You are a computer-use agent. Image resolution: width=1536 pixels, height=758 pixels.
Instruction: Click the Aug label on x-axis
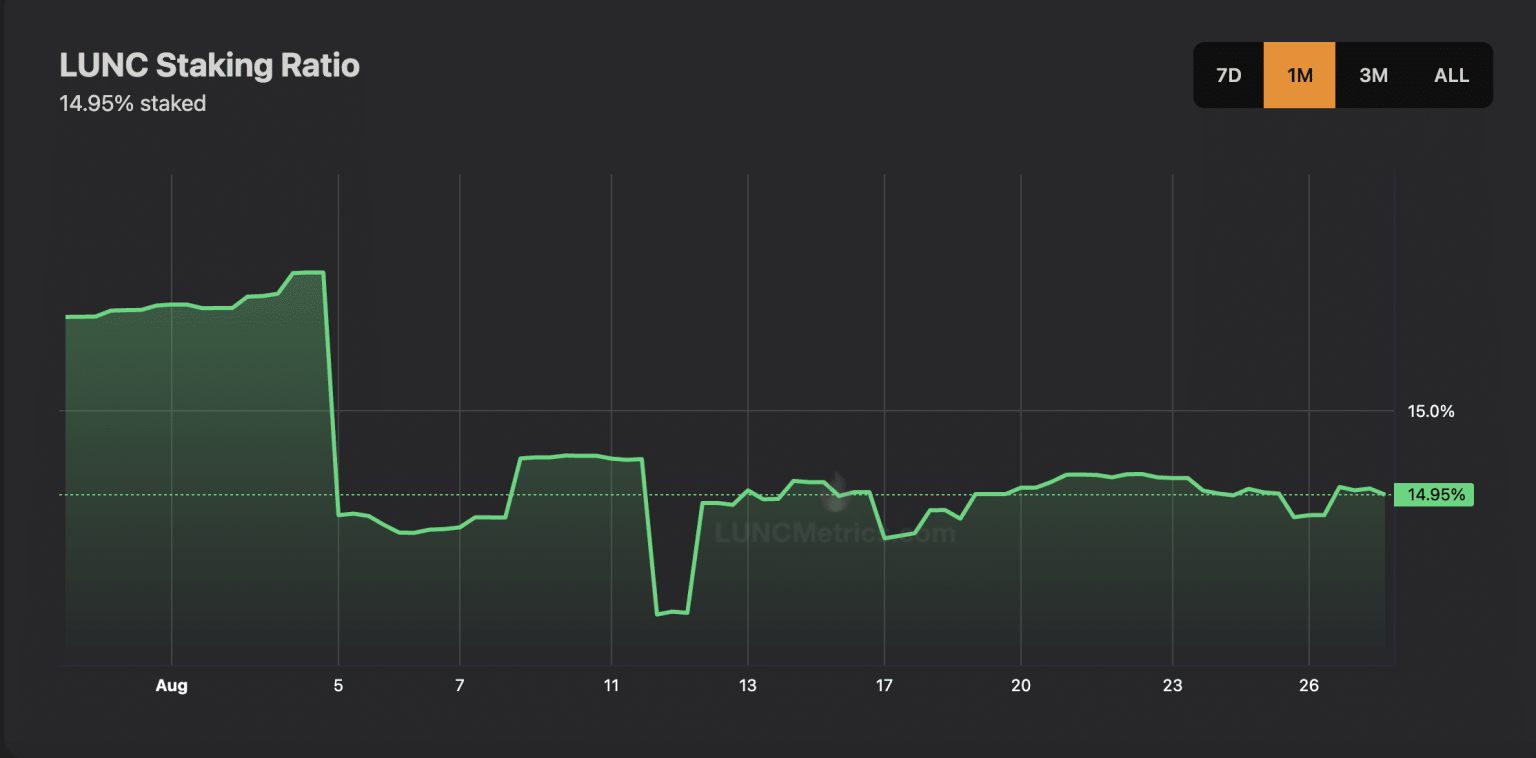[x=172, y=686]
